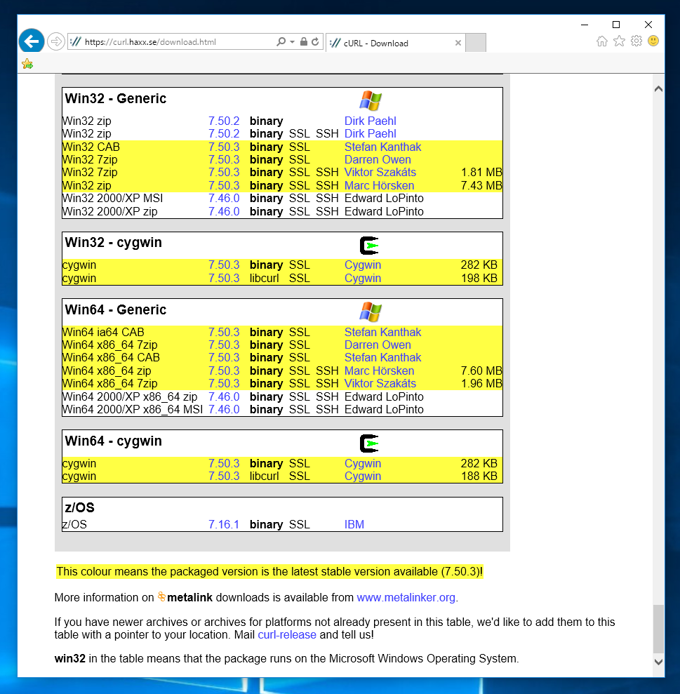The width and height of the screenshot is (680, 694).
Task: Open the IBM provider link
Action: [354, 524]
